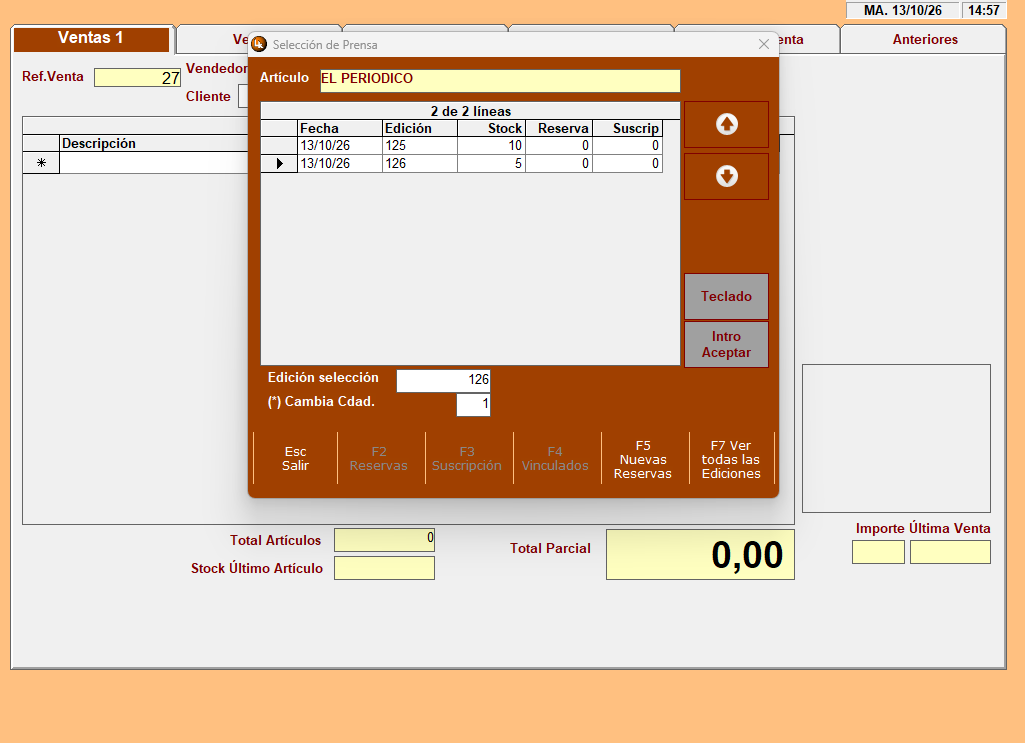Click the disabled F2 Reservas button
This screenshot has width=1025, height=743.
coord(378,459)
